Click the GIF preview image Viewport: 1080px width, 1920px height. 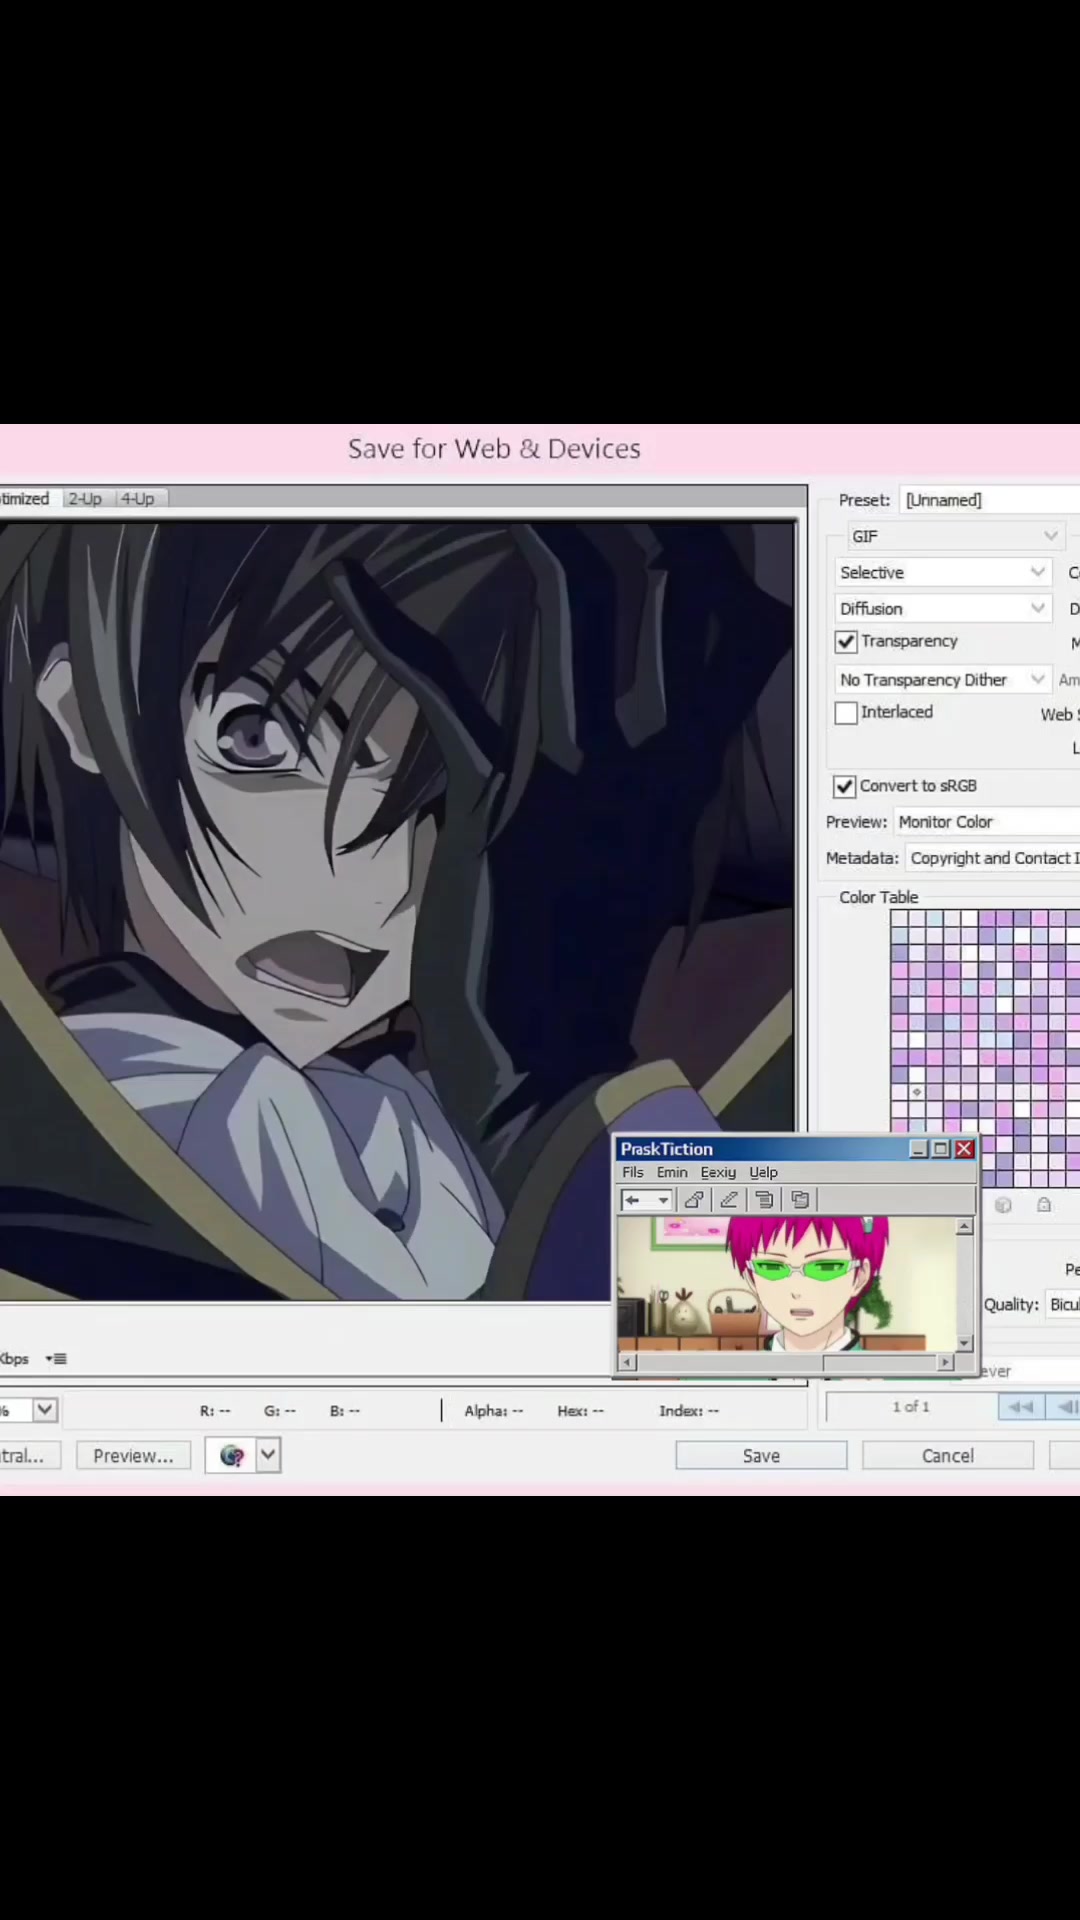(398, 911)
